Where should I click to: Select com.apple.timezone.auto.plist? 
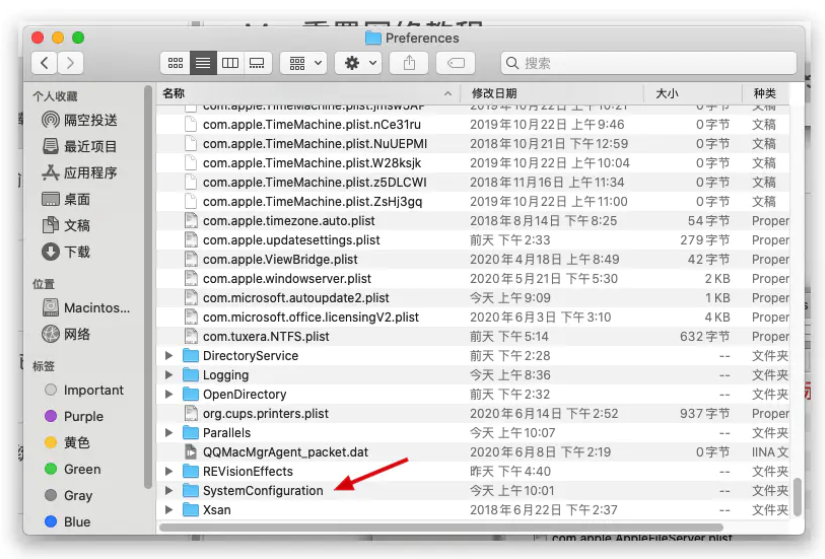tap(473, 221)
